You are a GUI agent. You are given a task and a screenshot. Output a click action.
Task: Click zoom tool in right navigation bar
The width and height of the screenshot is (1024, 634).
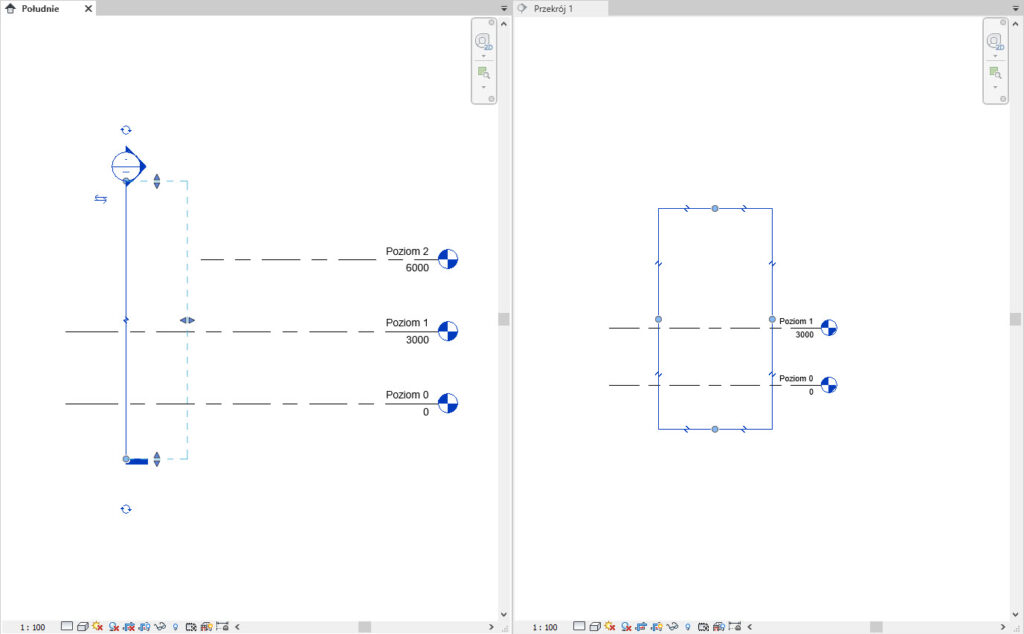point(995,73)
